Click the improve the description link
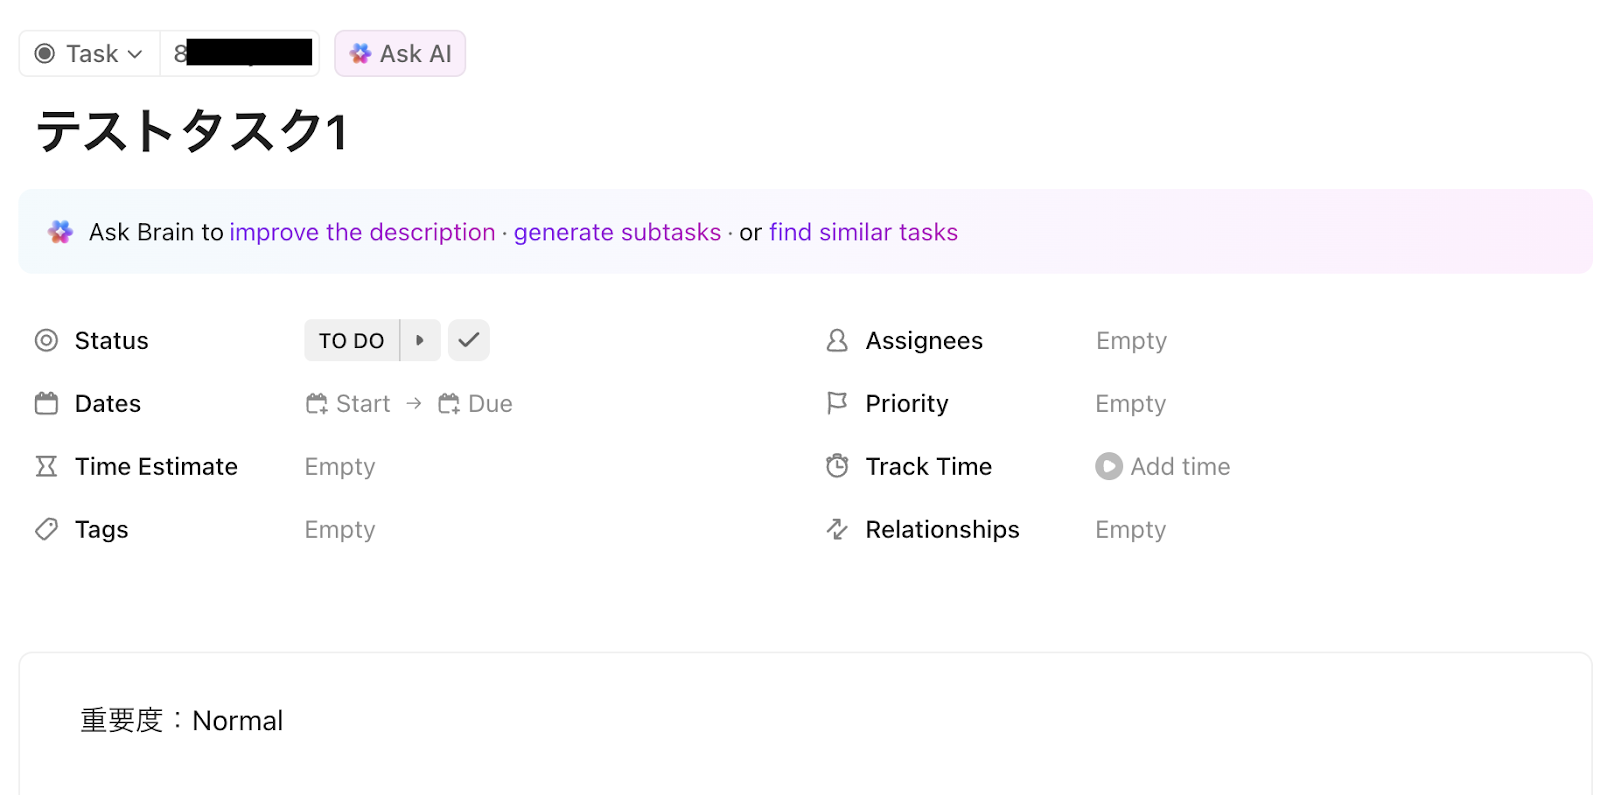The width and height of the screenshot is (1600, 795). coord(362,232)
